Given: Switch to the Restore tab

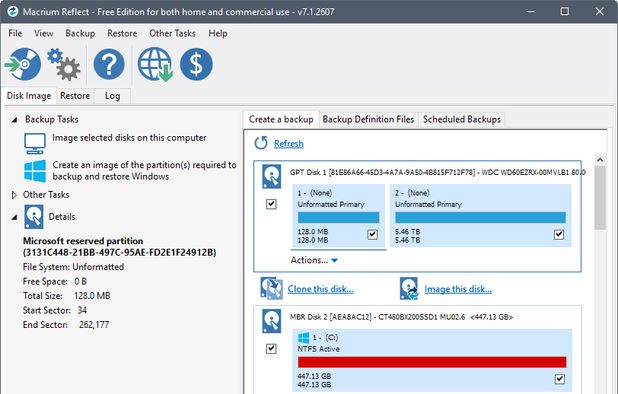Looking at the screenshot, I should coord(75,96).
